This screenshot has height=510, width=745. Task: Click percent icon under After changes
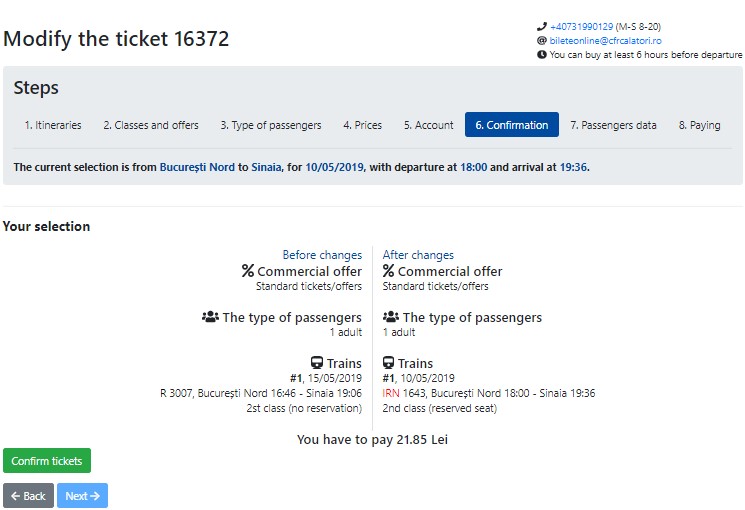coord(388,271)
